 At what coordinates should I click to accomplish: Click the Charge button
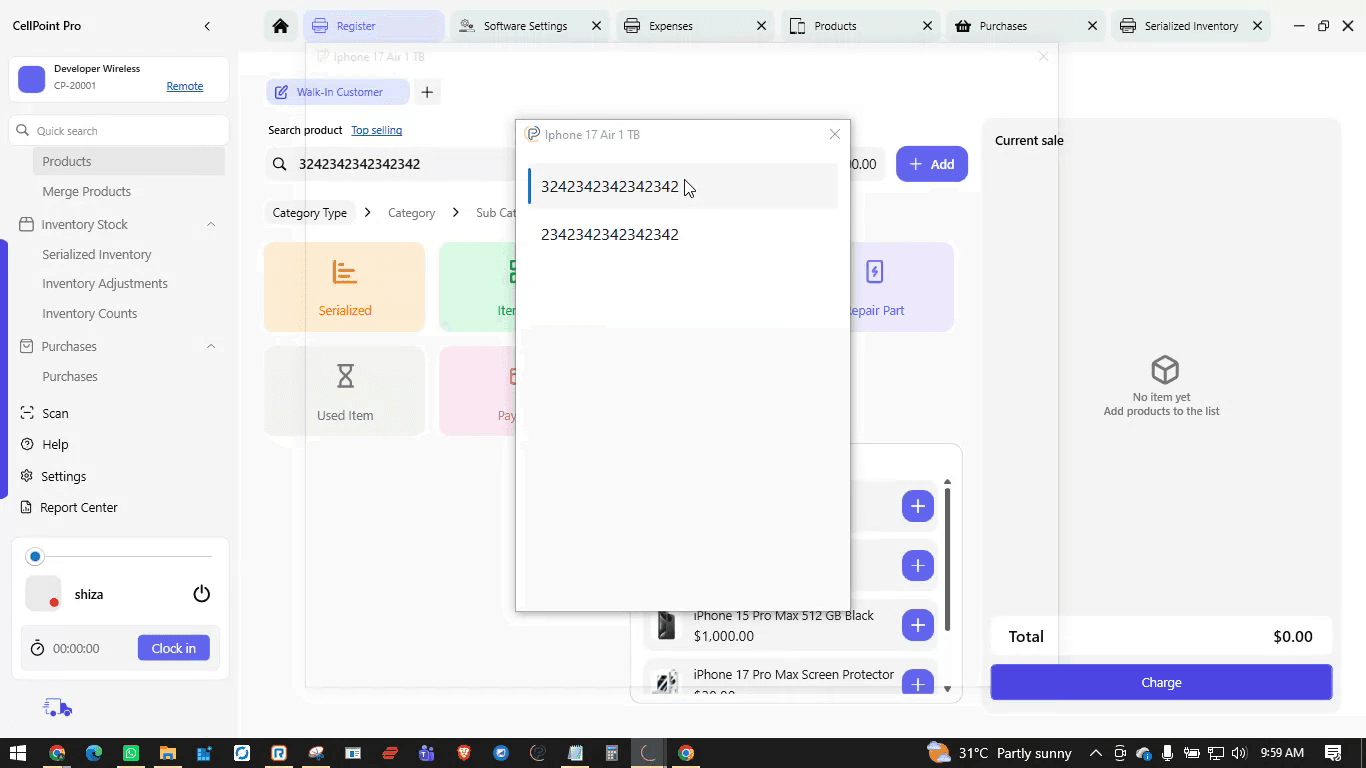[1161, 682]
